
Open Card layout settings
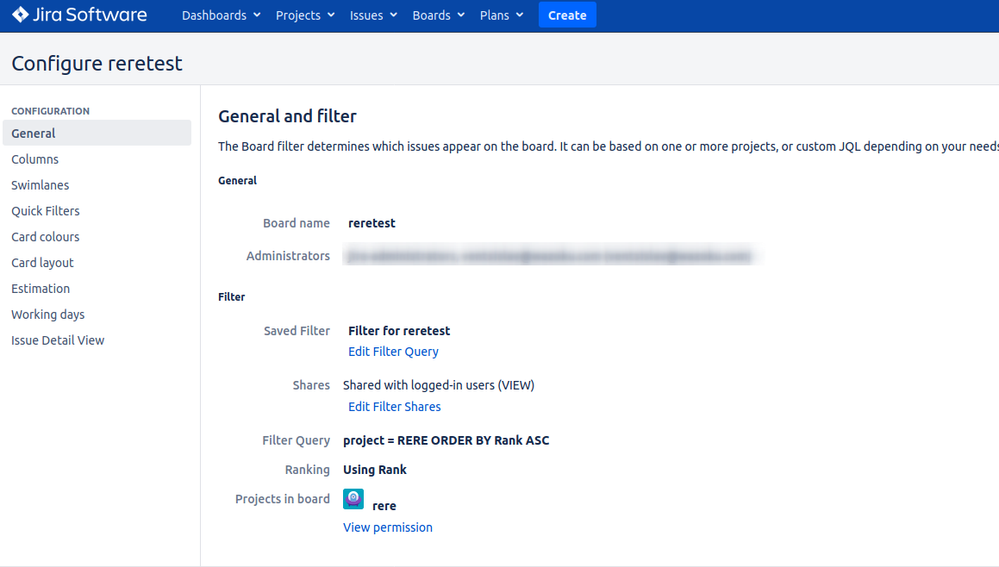coord(42,262)
